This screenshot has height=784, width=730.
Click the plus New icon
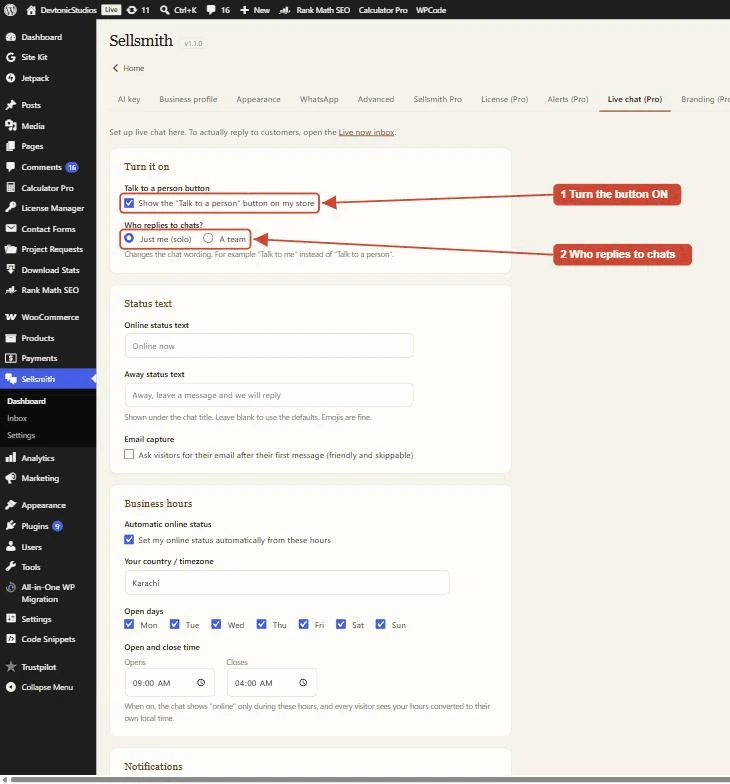click(x=244, y=10)
